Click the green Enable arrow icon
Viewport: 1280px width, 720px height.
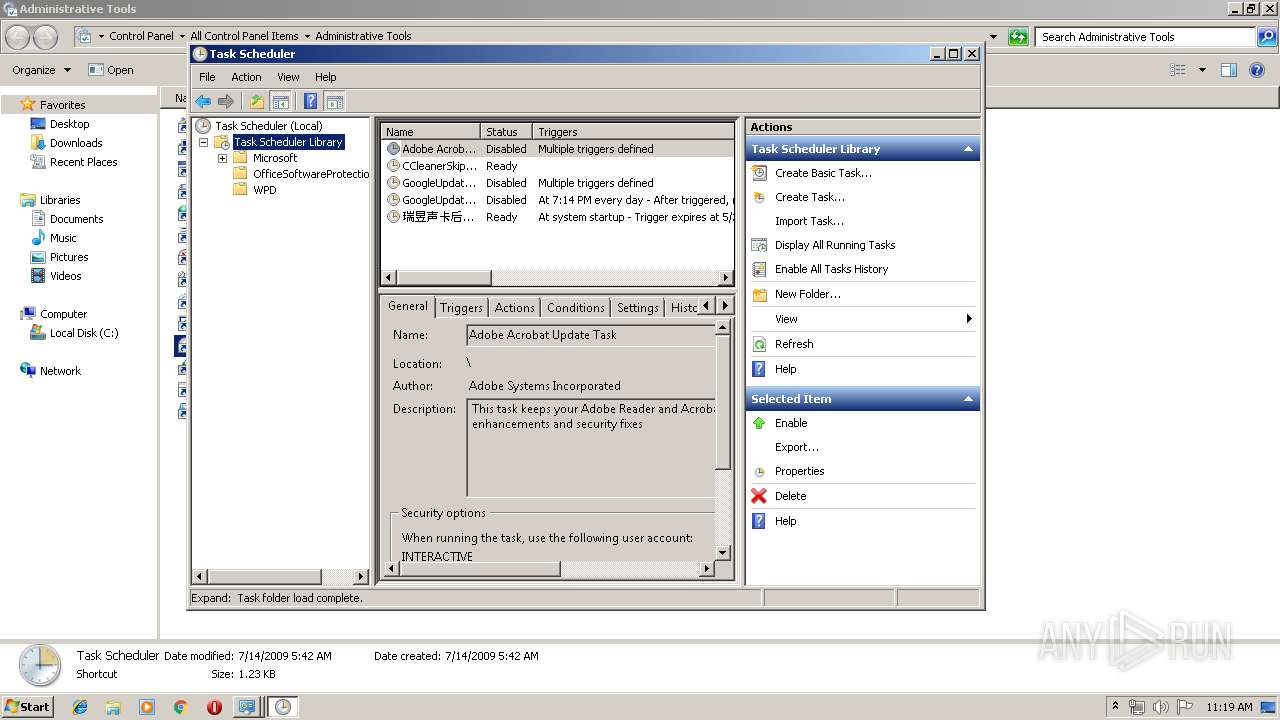760,423
